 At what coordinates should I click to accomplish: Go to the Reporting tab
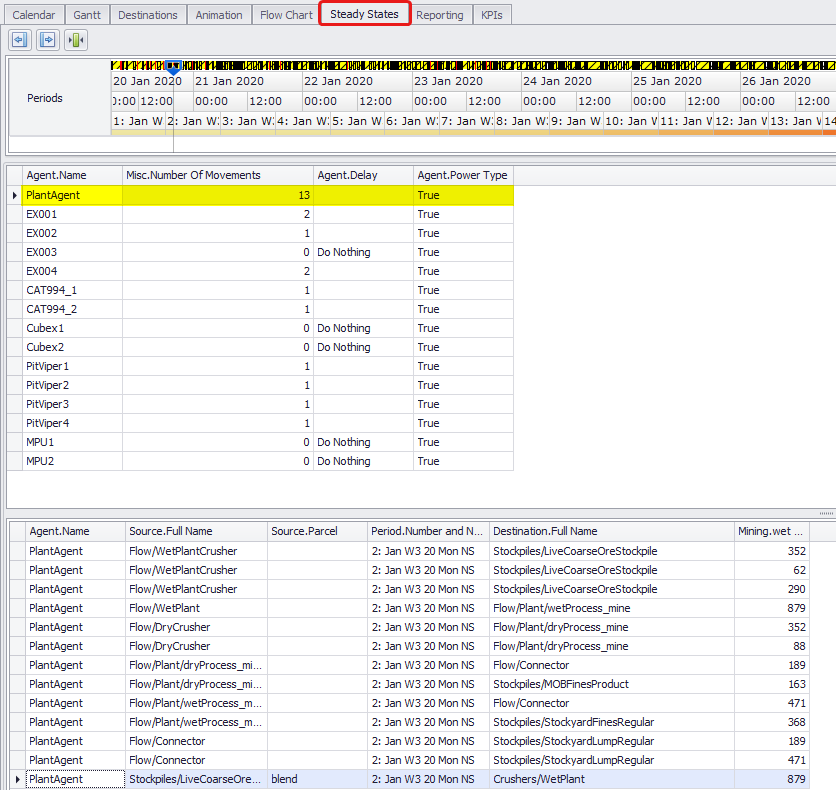click(x=440, y=15)
